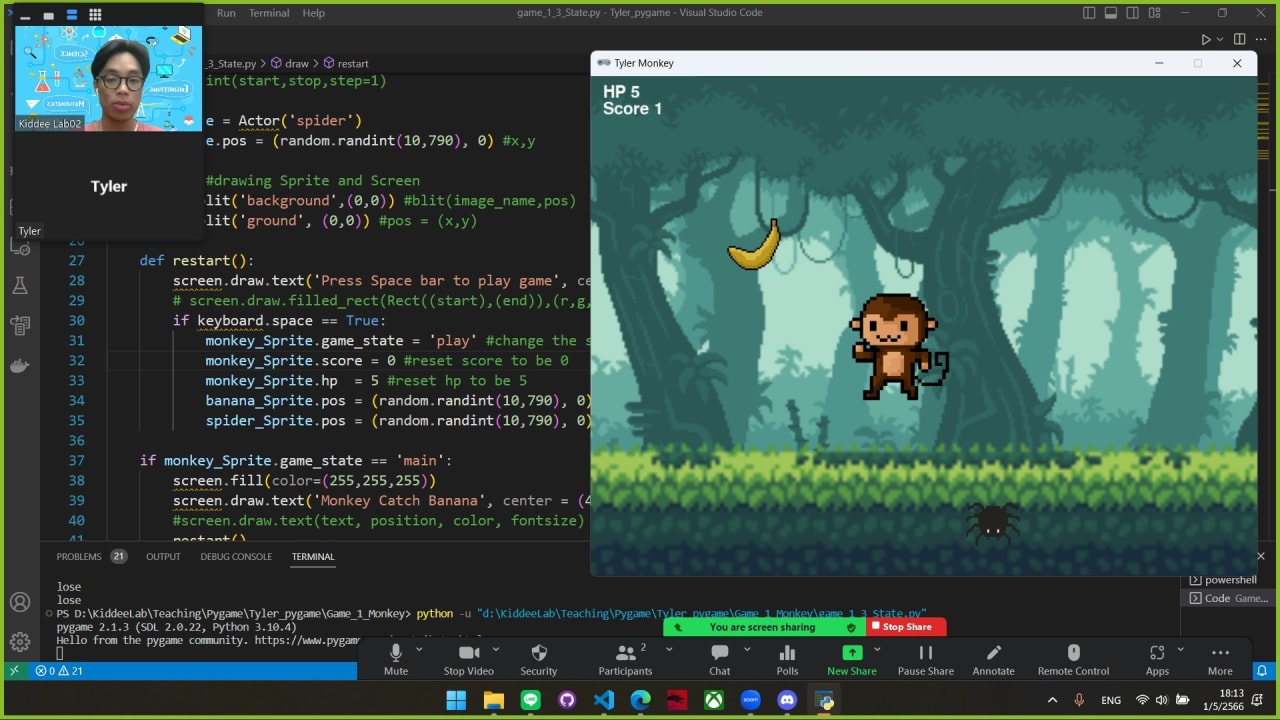Screen dimensions: 1280x720
Task: Click the restart breadcrumb item
Action: [345, 63]
